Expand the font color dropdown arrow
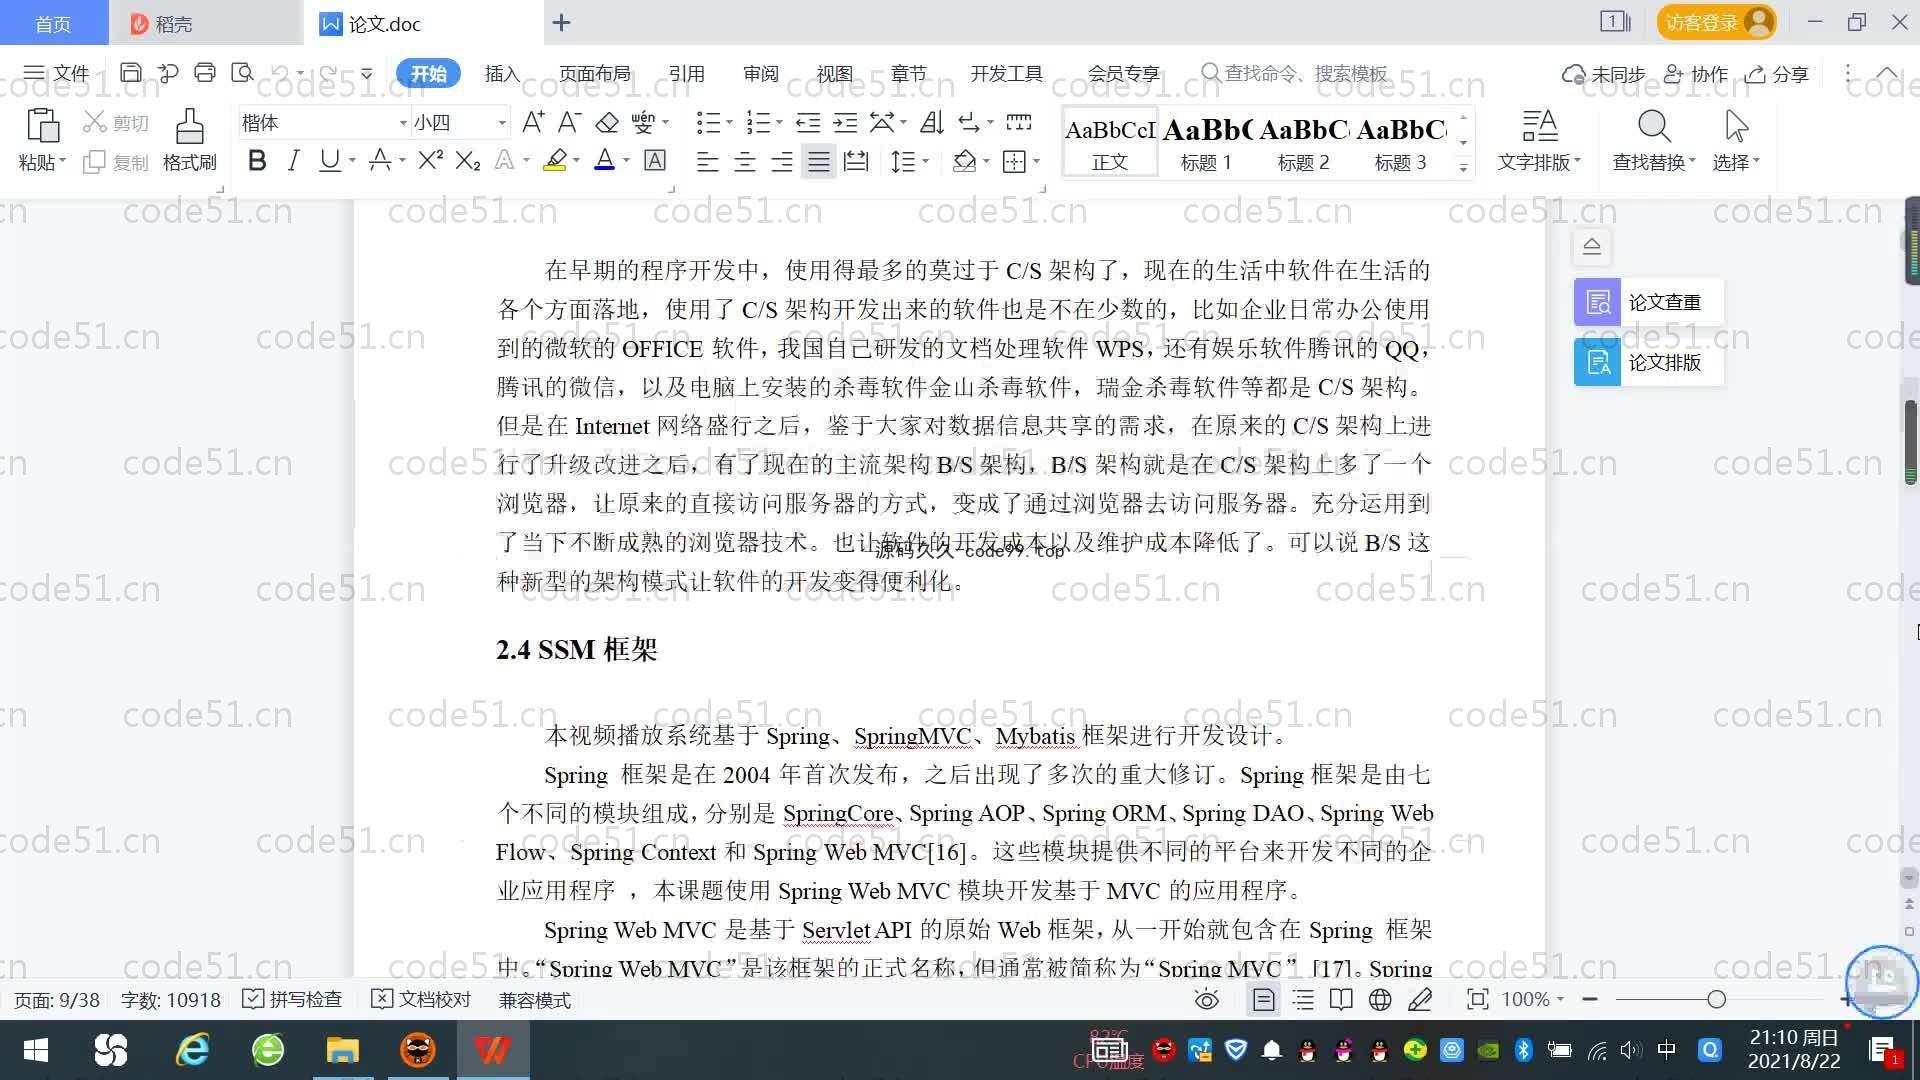Image resolution: width=1920 pixels, height=1080 pixels. coord(626,160)
